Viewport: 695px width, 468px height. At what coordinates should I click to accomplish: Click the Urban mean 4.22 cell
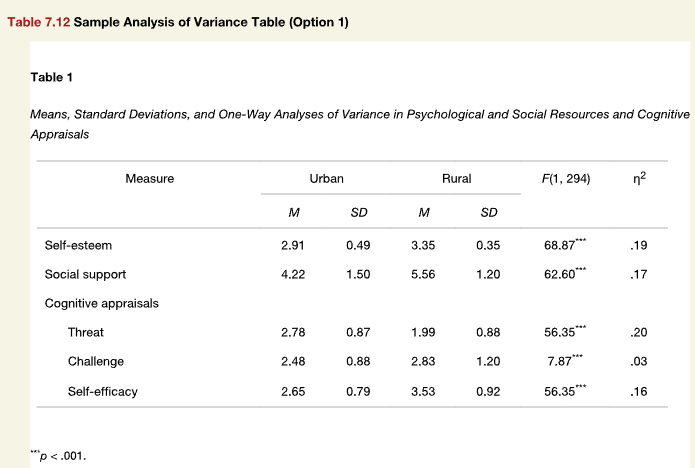pyautogui.click(x=294, y=274)
